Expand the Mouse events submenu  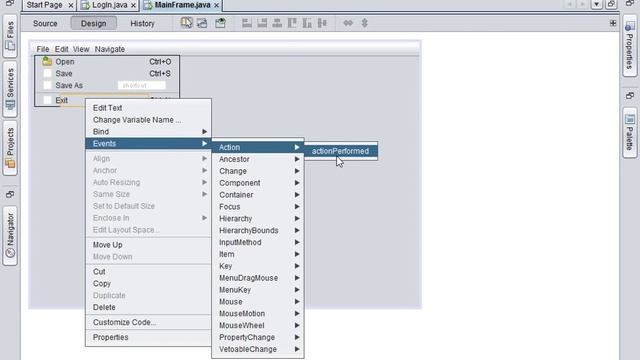[258, 302]
